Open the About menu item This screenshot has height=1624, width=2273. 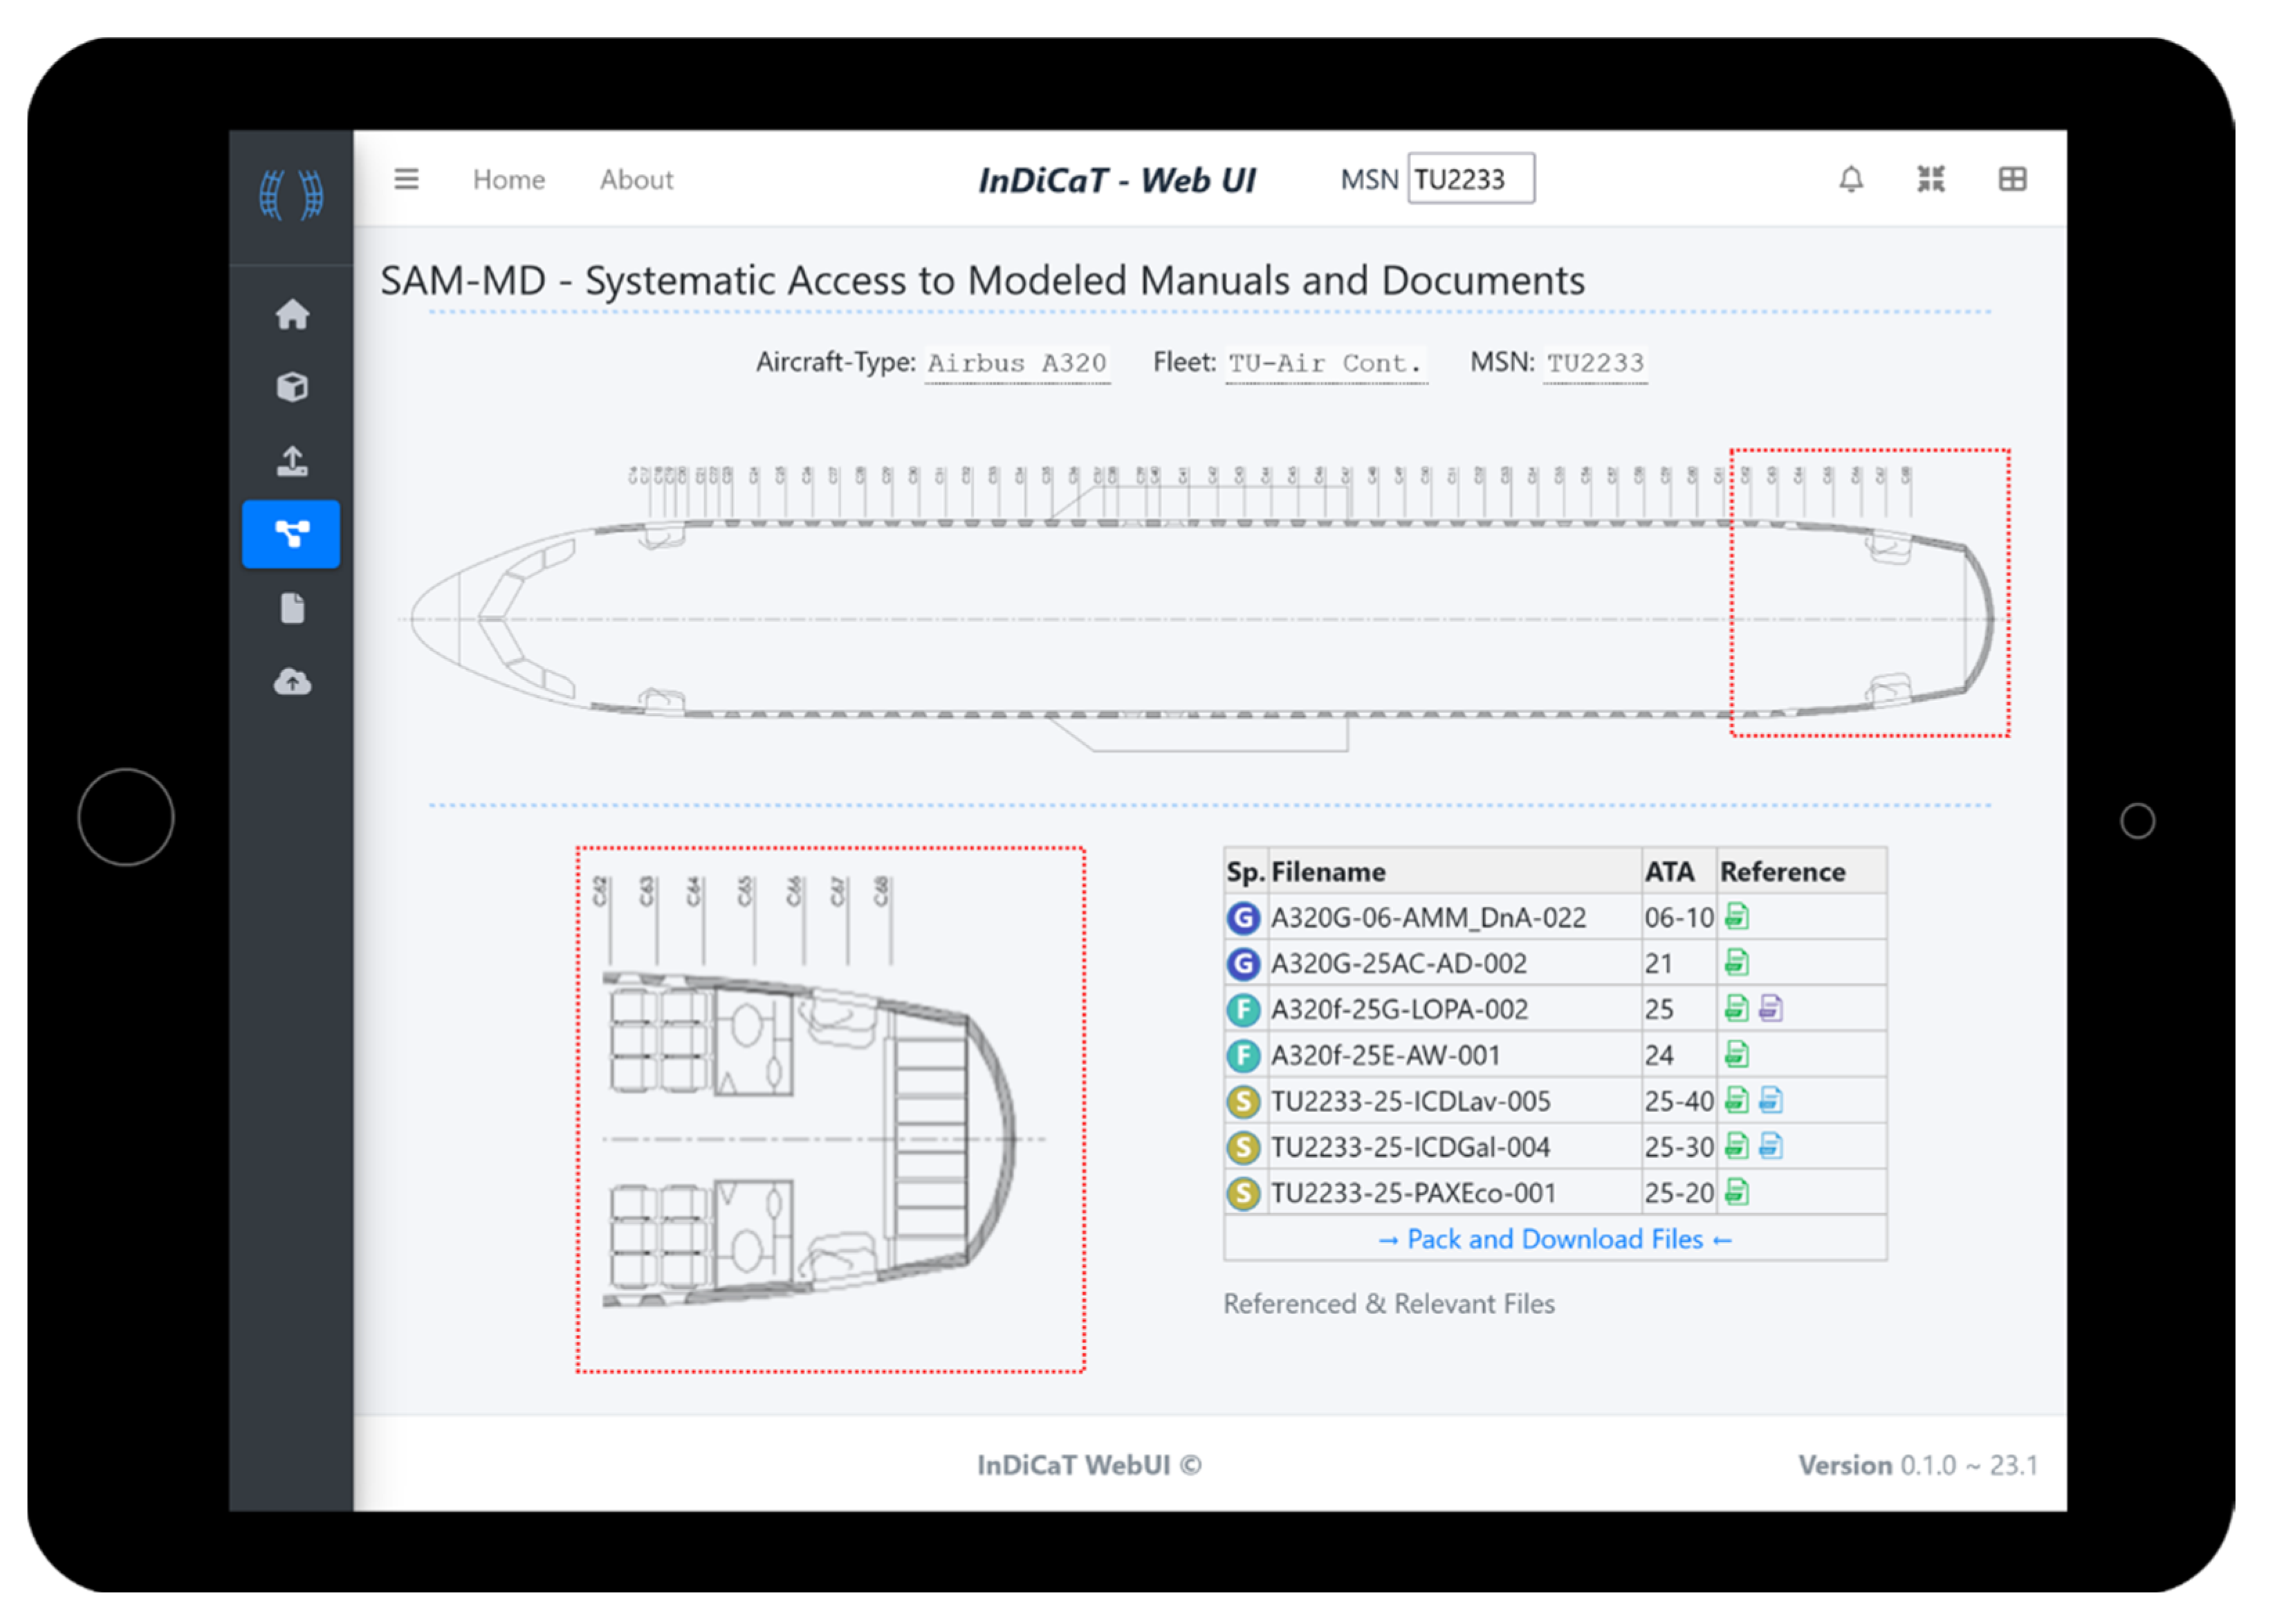click(636, 180)
